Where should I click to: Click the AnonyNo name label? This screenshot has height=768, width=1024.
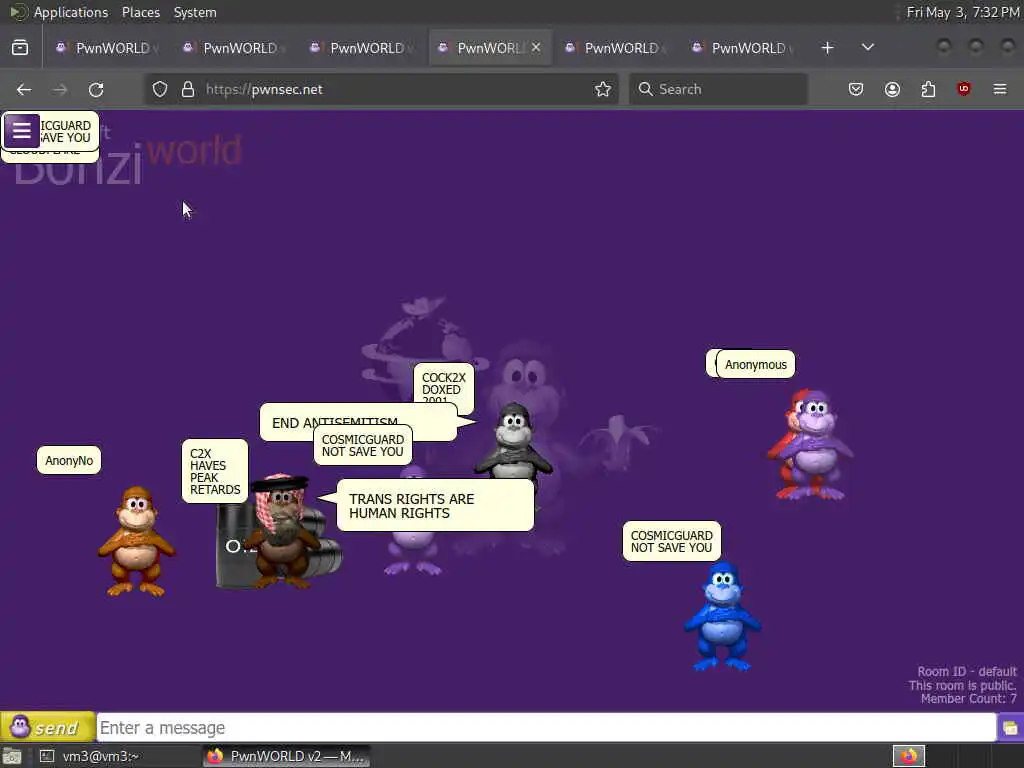click(x=69, y=460)
